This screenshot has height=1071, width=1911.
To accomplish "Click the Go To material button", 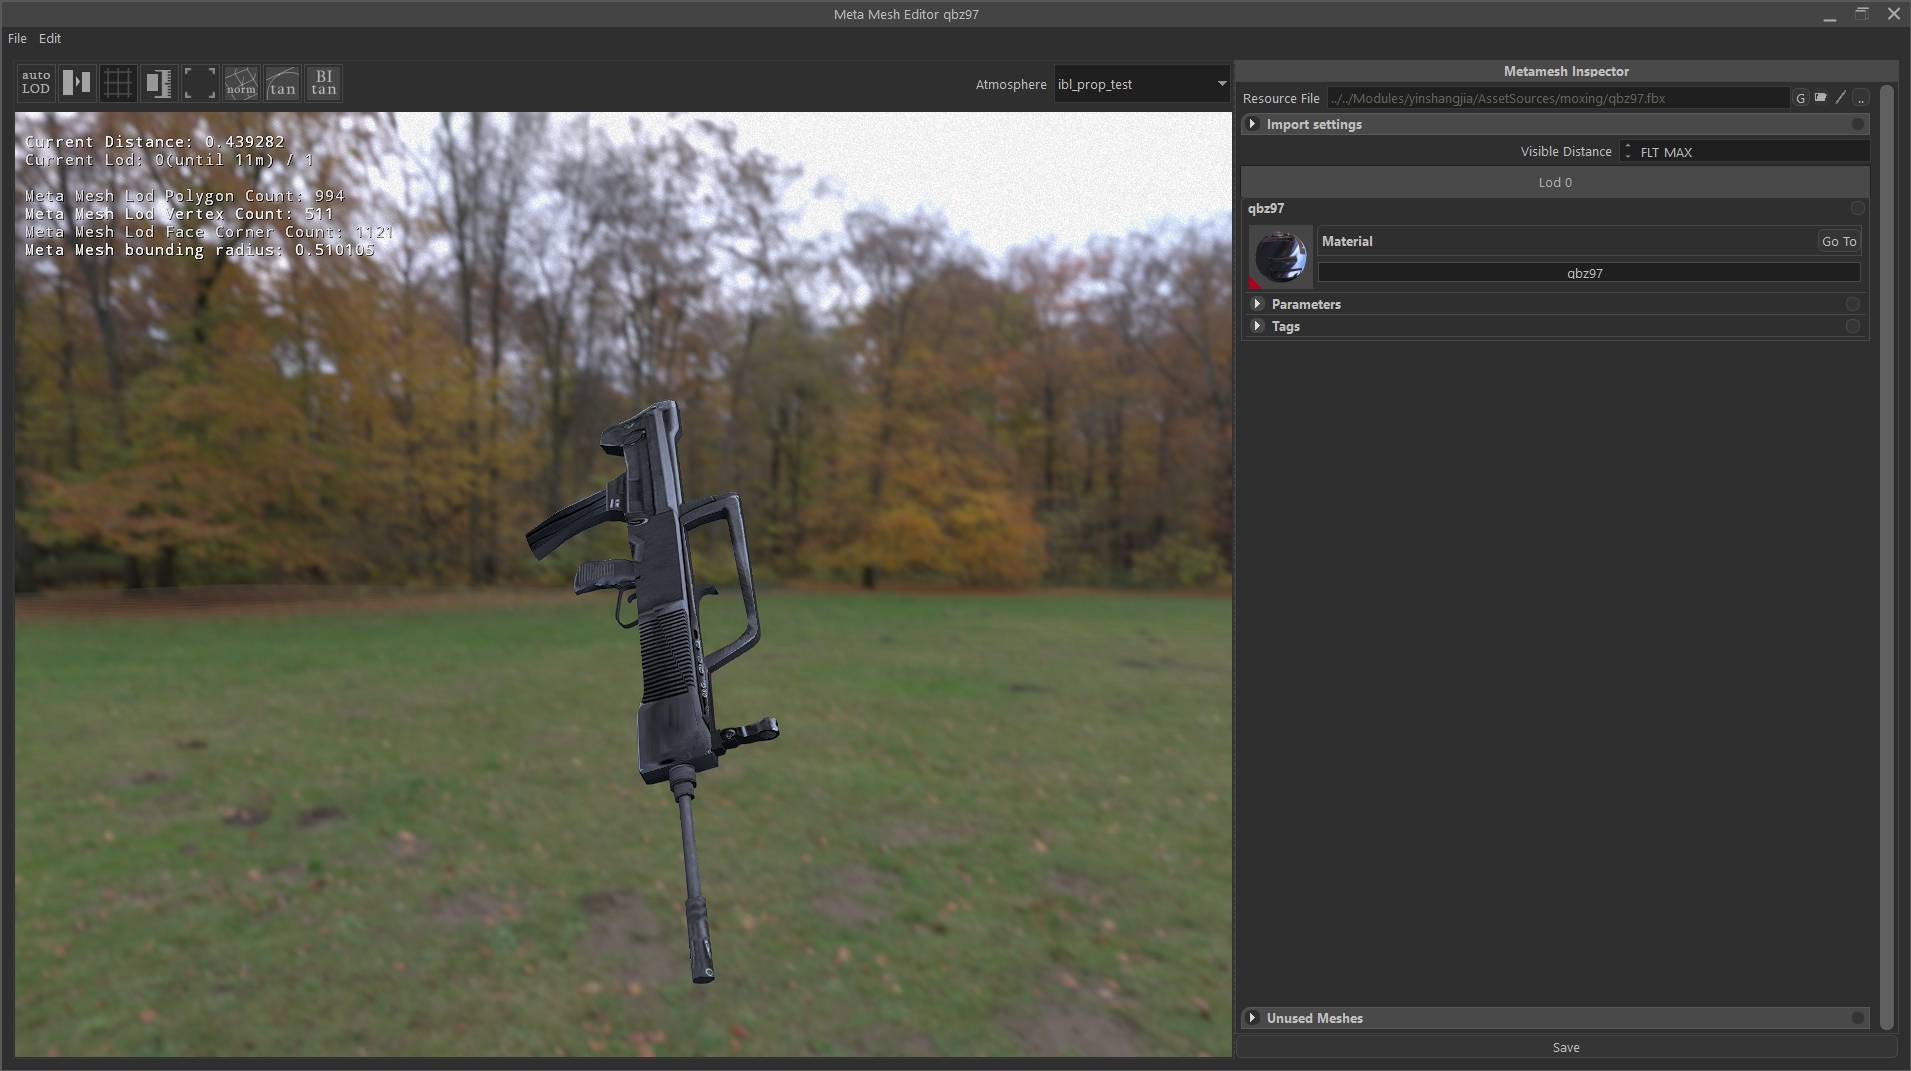I will click(1839, 241).
